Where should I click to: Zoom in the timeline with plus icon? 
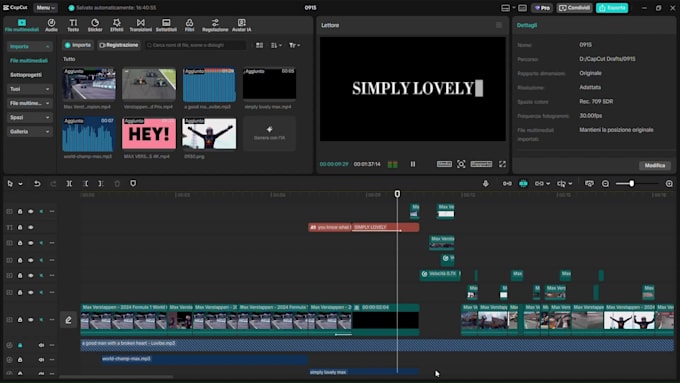pos(669,183)
